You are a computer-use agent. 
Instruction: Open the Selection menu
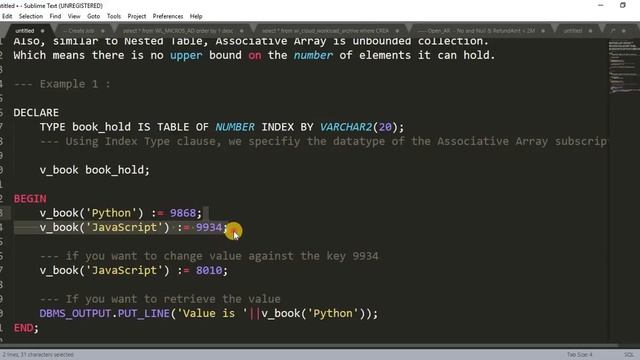click(31, 16)
